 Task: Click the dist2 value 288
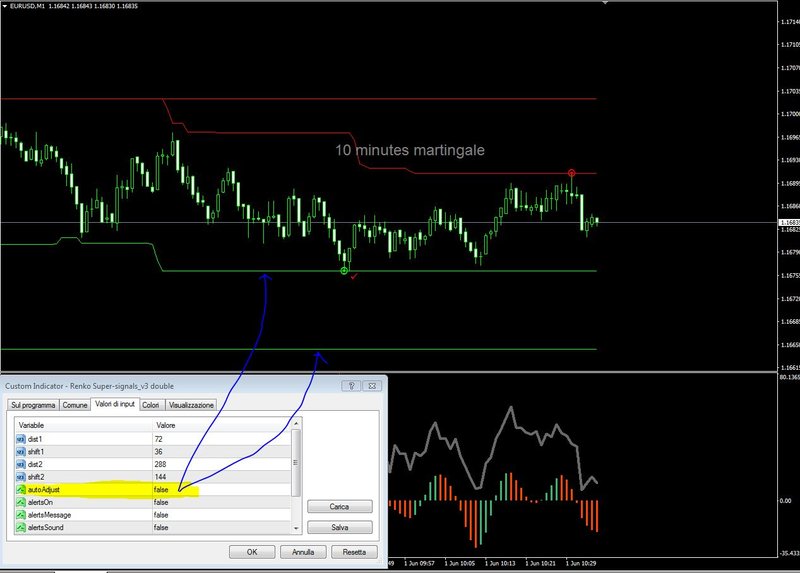[160, 464]
